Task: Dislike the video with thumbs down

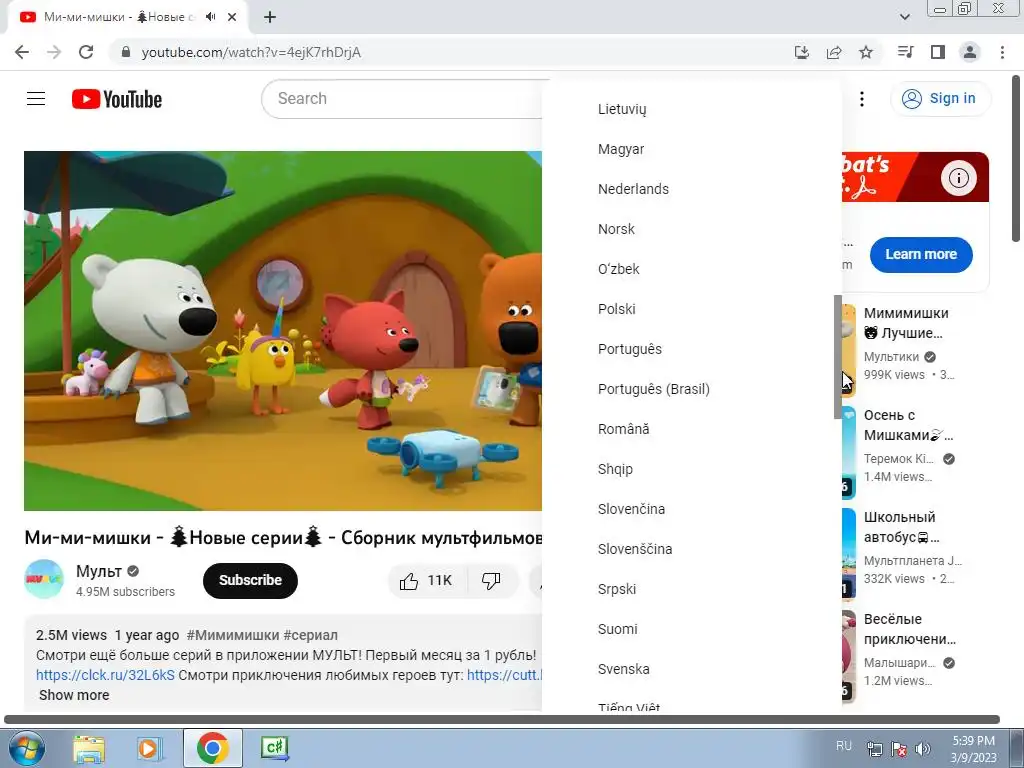Action: pos(491,580)
